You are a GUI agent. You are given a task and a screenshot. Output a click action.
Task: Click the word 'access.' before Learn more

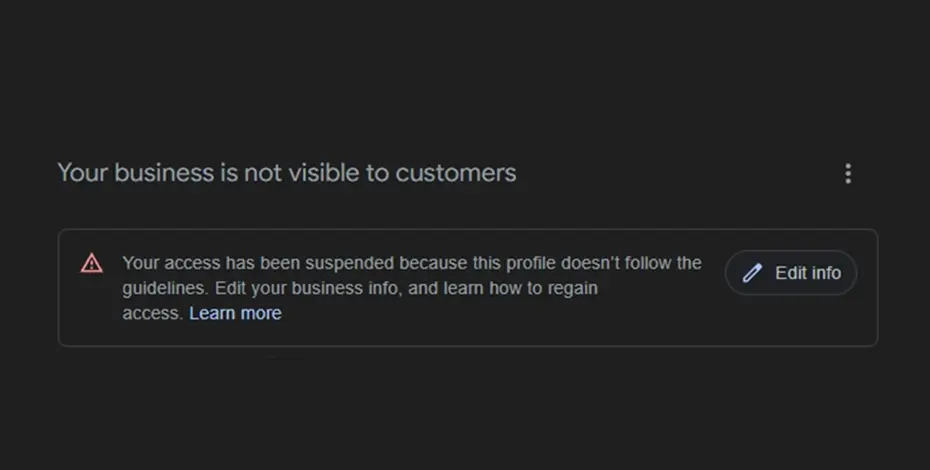pyautogui.click(x=152, y=313)
